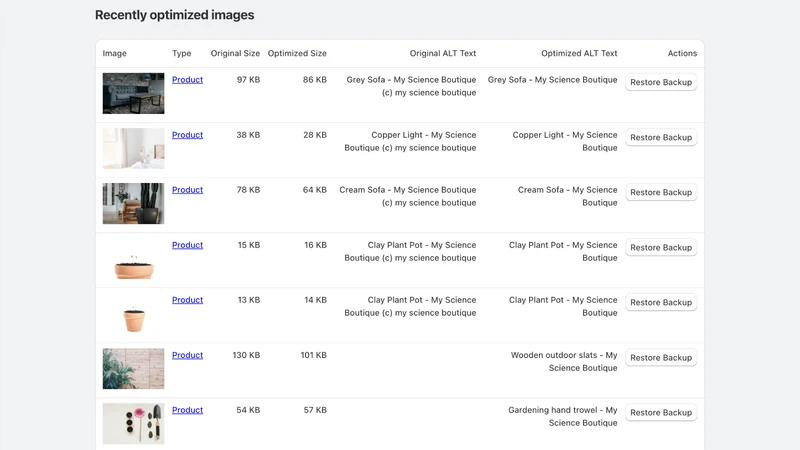Select the 16 KB optimized size cell
Image resolution: width=800 pixels, height=450 pixels.
315,245
